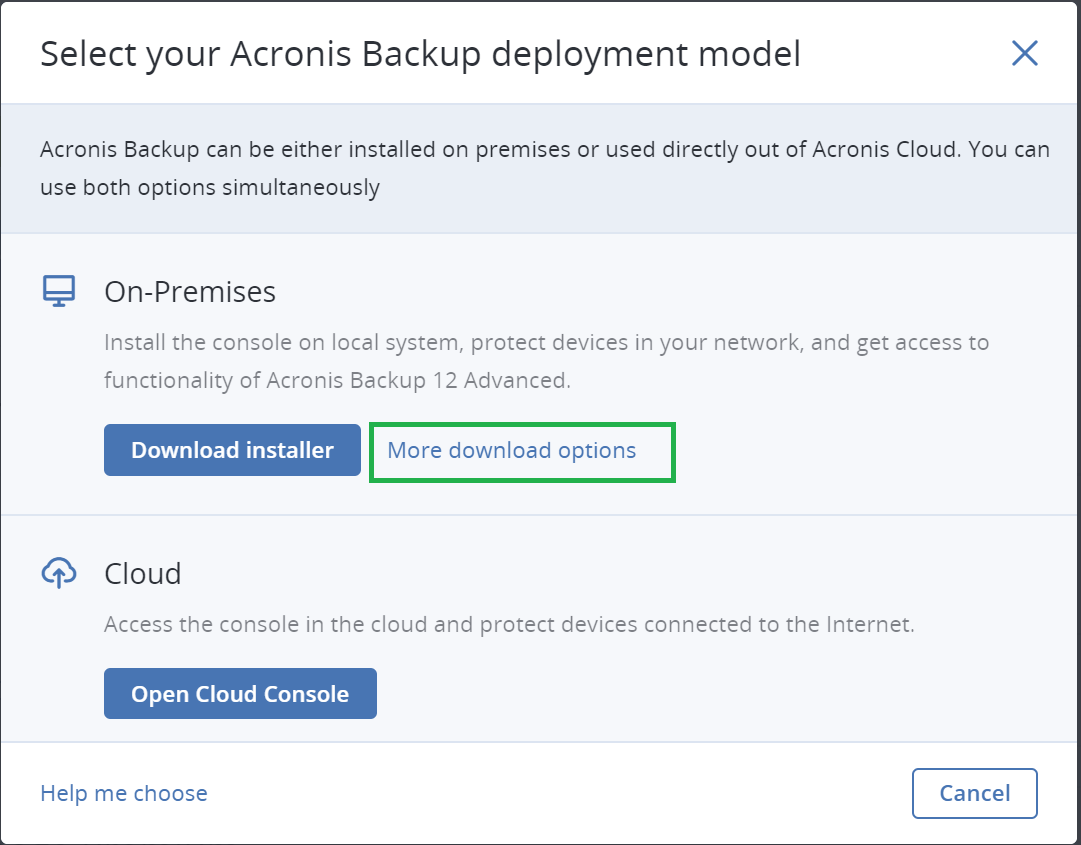Cancel the deployment model selection
The image size is (1081, 845).
pos(974,793)
